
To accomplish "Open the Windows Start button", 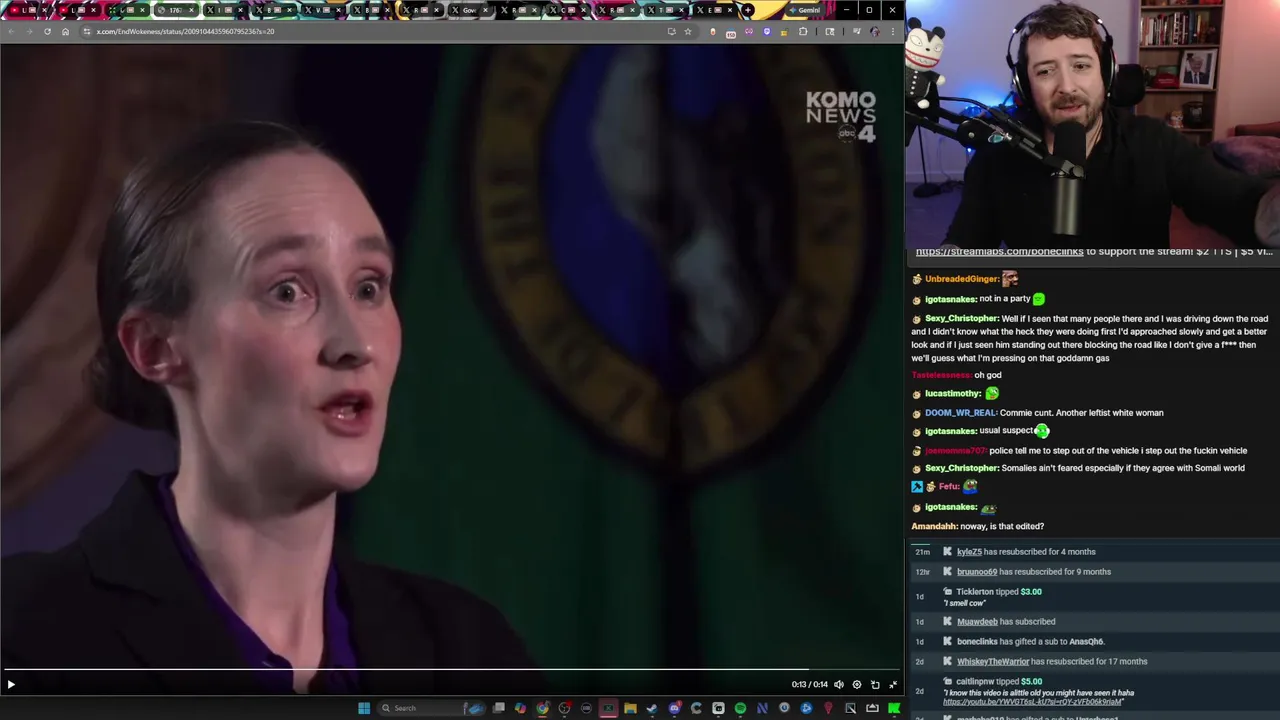I will click(x=364, y=708).
